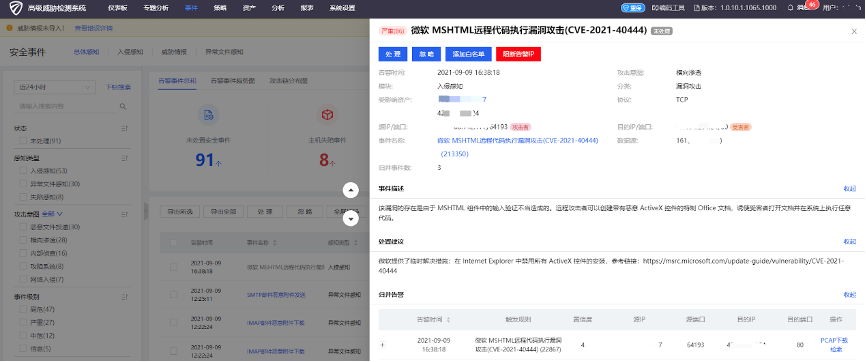Click the 添加白名单 button
This screenshot has height=362, width=866.
click(468, 54)
